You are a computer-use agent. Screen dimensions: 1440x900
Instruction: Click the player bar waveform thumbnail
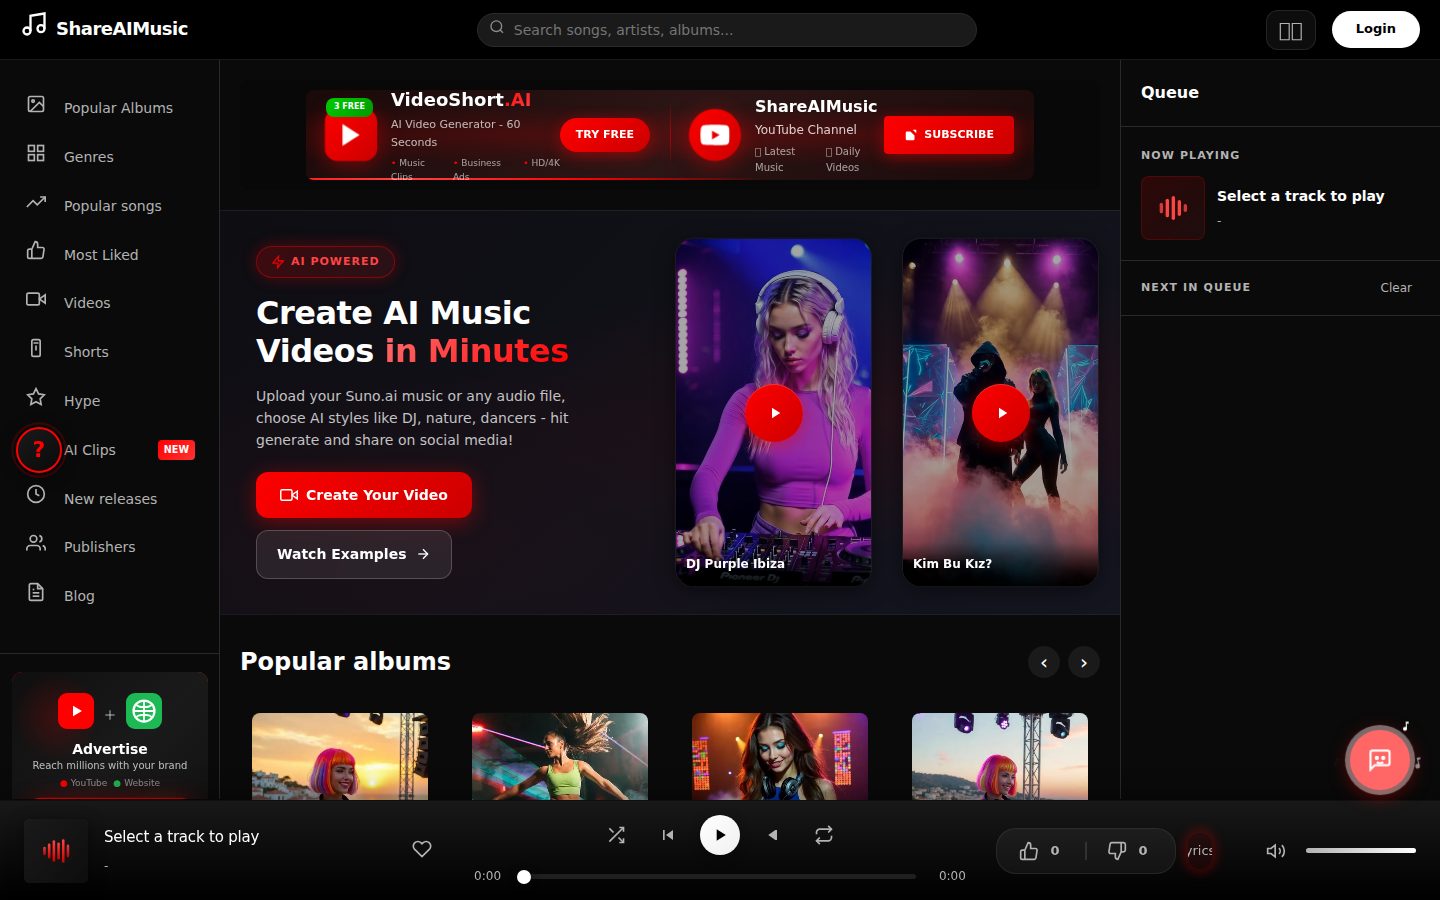(56, 851)
